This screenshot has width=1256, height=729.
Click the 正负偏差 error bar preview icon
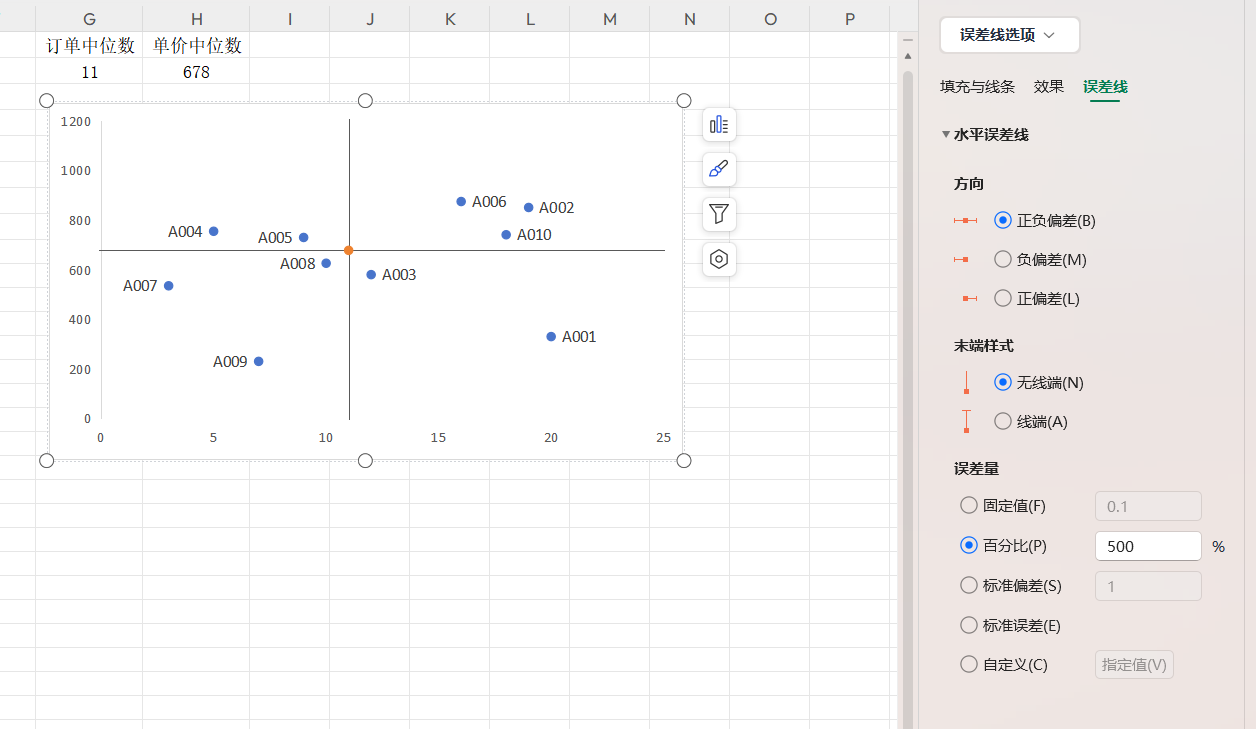965,220
